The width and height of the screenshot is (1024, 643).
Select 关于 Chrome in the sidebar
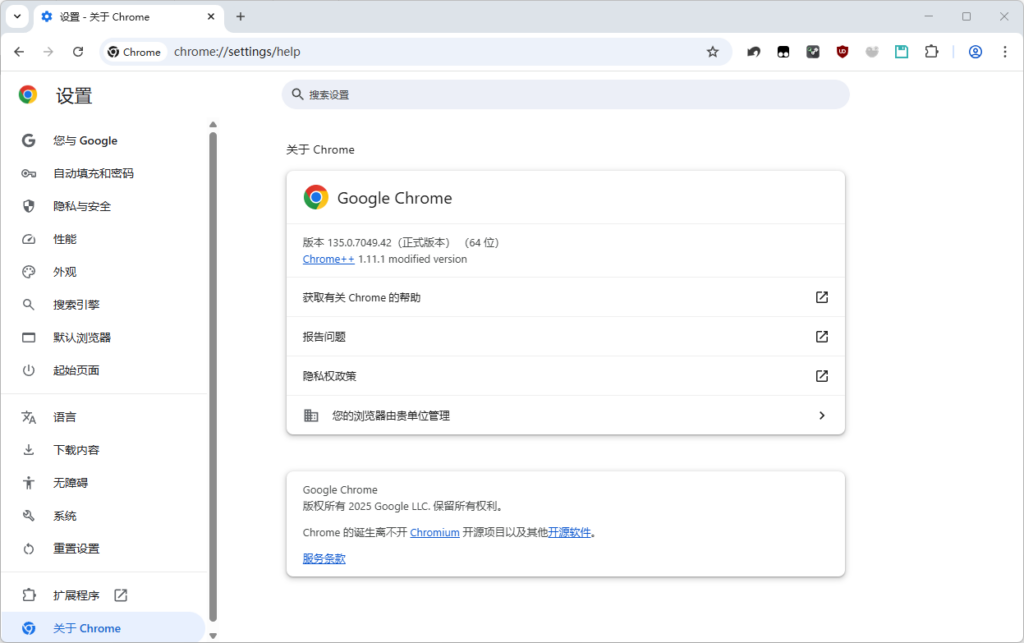click(104, 628)
